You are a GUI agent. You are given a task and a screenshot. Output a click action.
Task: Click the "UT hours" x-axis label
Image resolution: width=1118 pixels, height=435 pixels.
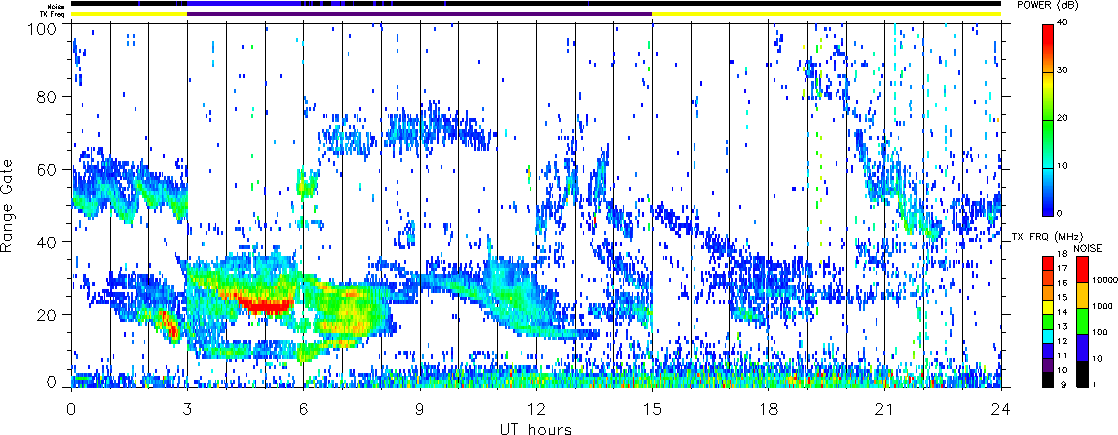(535, 428)
